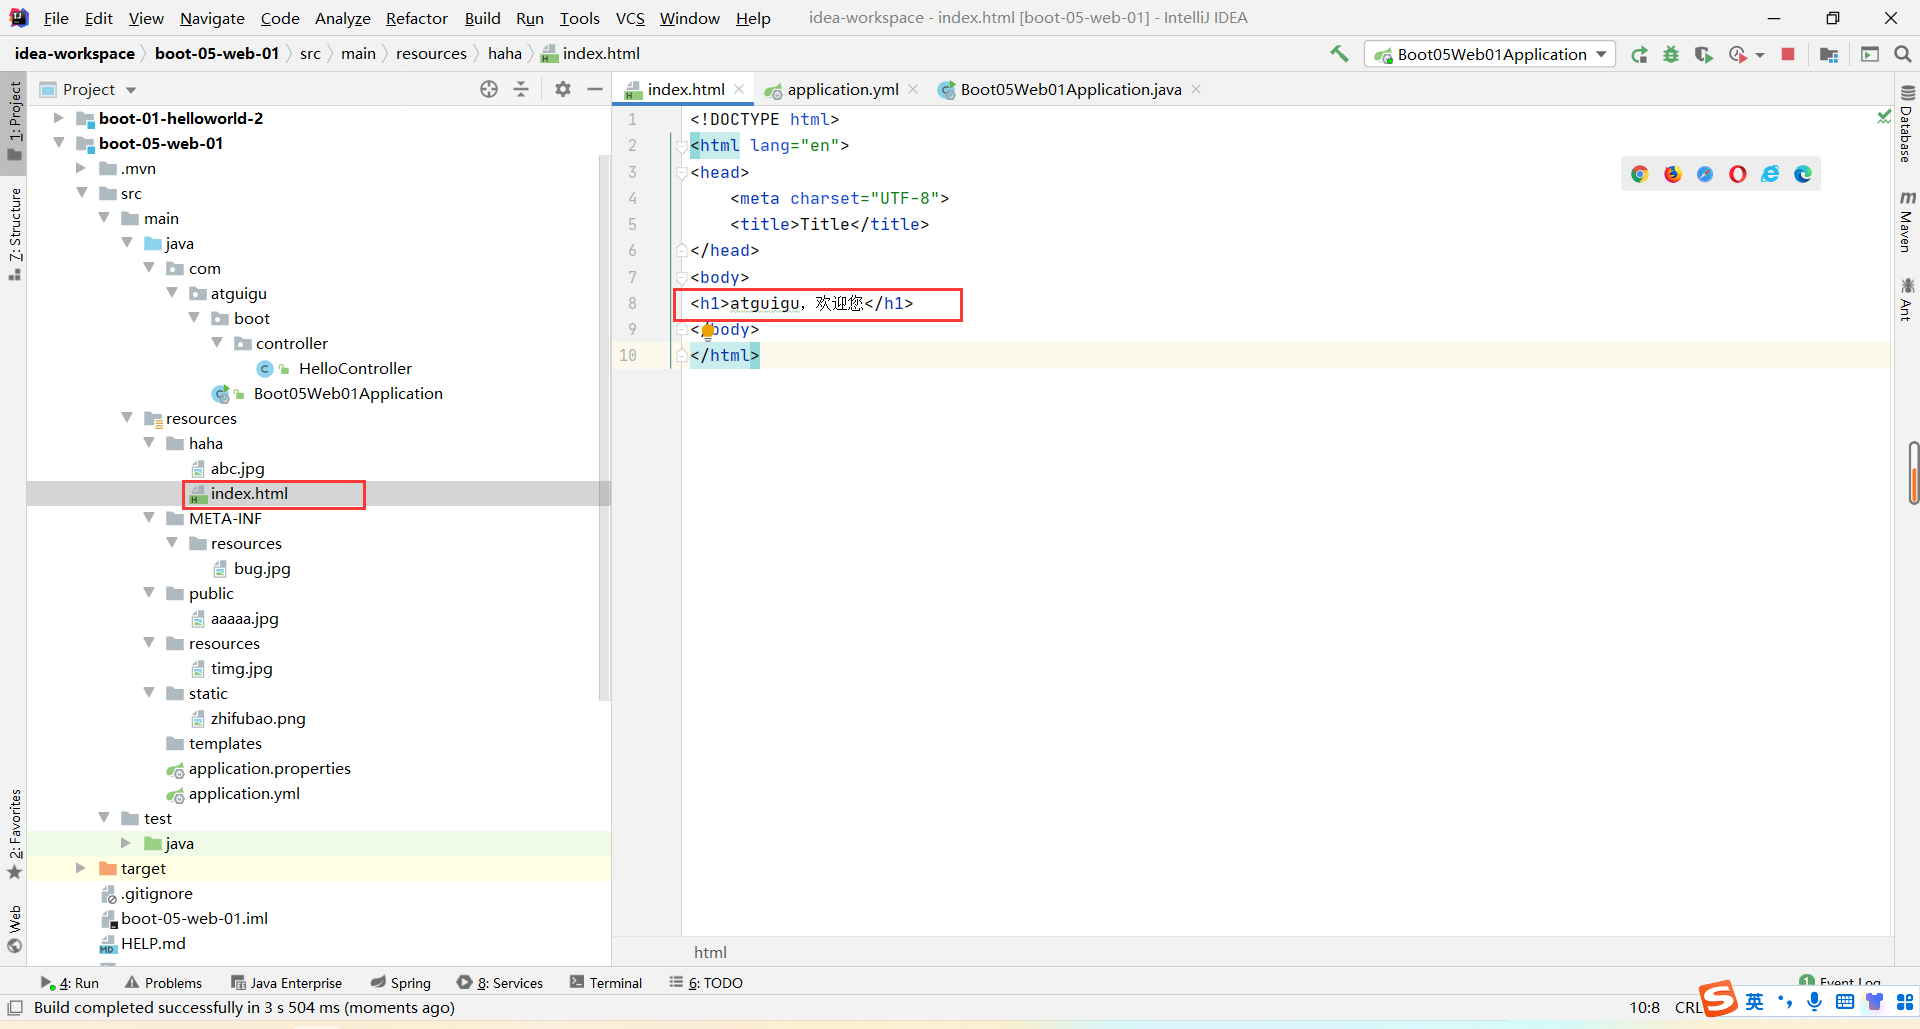Click Project panel's locate file crosshair icon
The height and width of the screenshot is (1029, 1920).
point(489,89)
